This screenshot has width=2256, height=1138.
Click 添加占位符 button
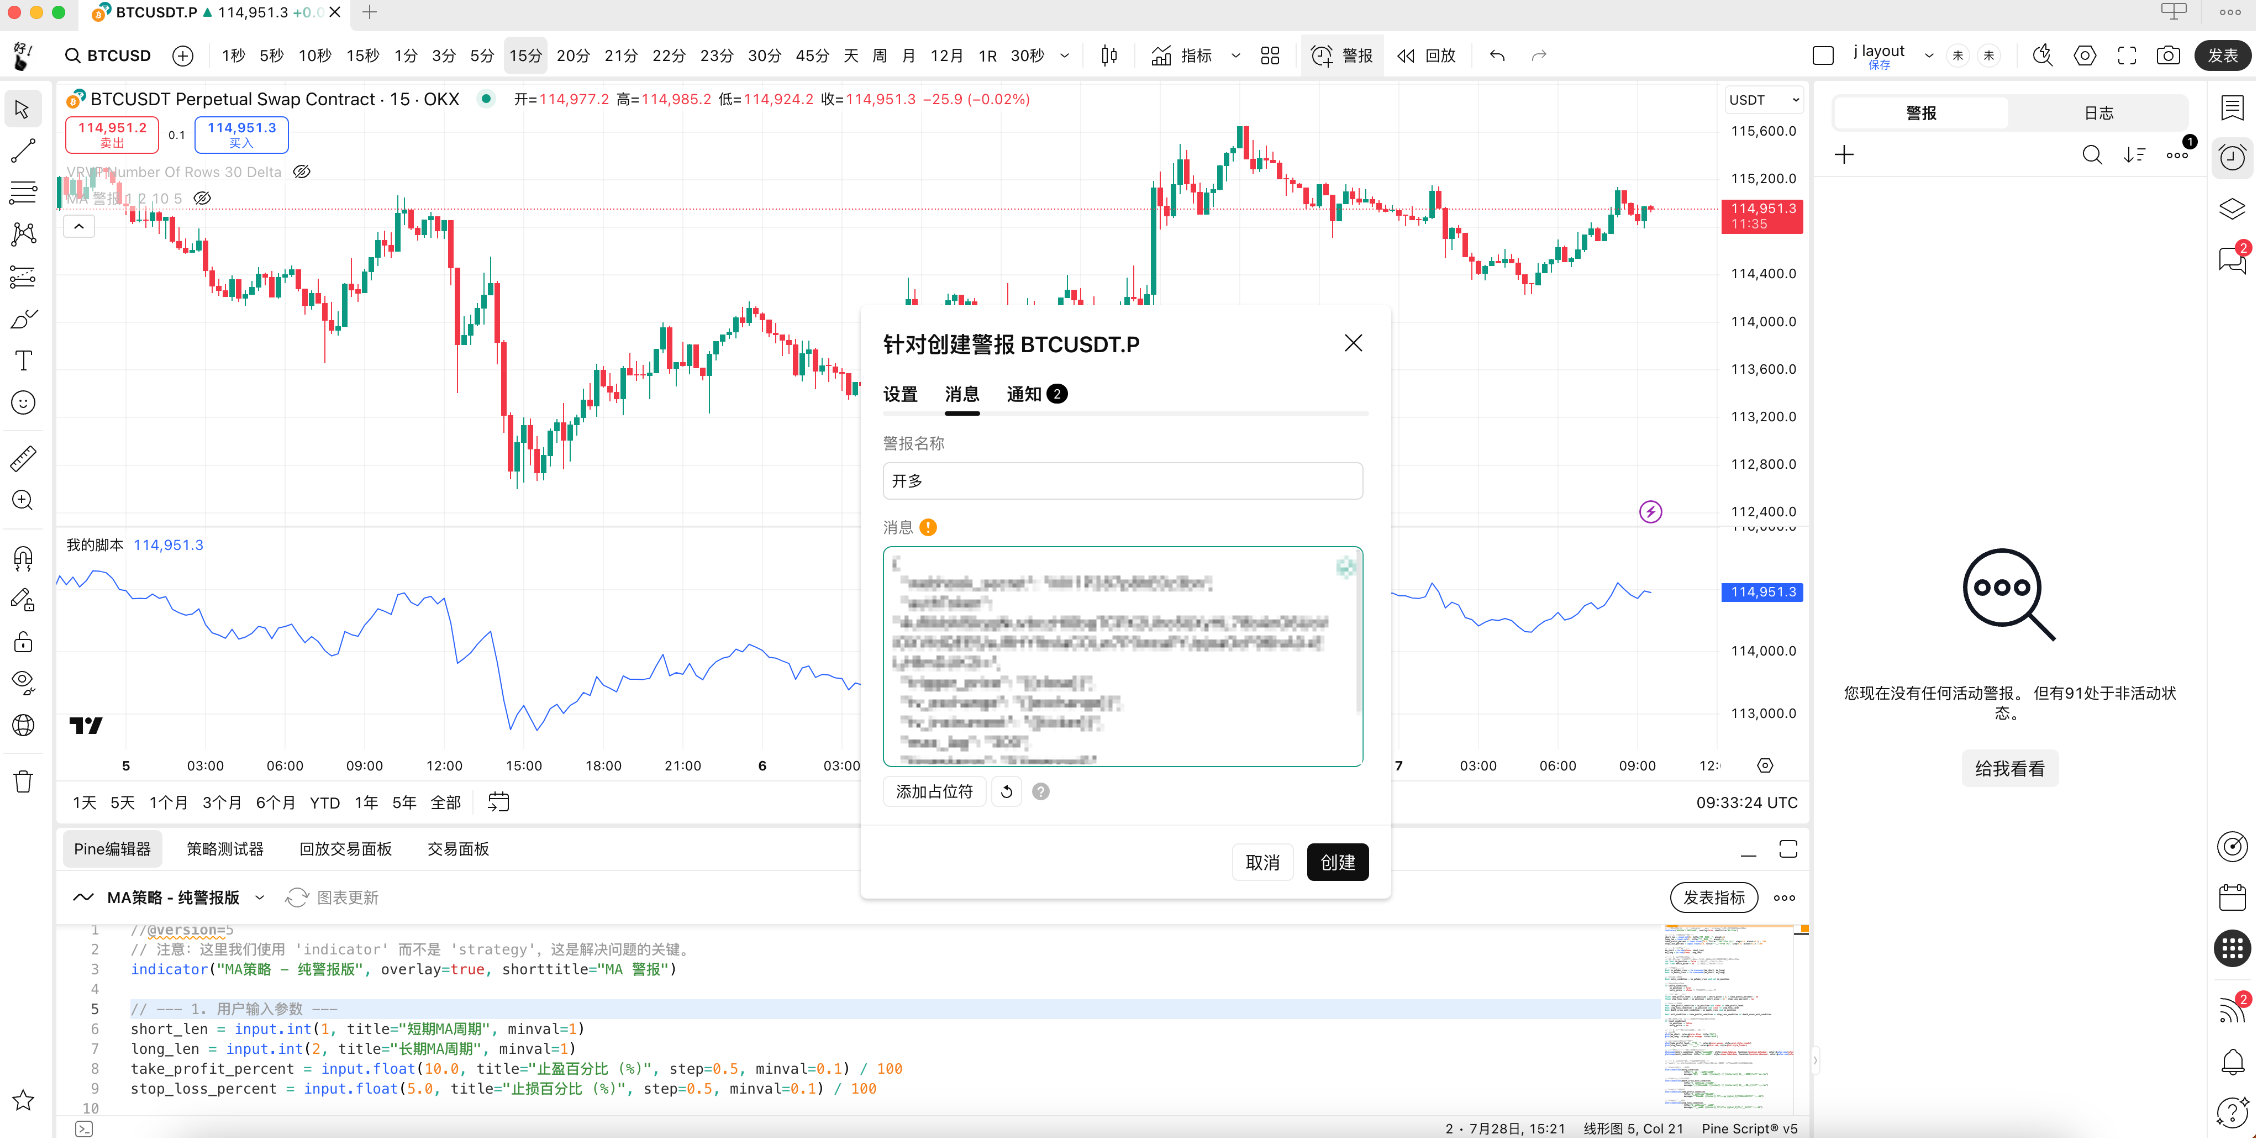coord(934,791)
